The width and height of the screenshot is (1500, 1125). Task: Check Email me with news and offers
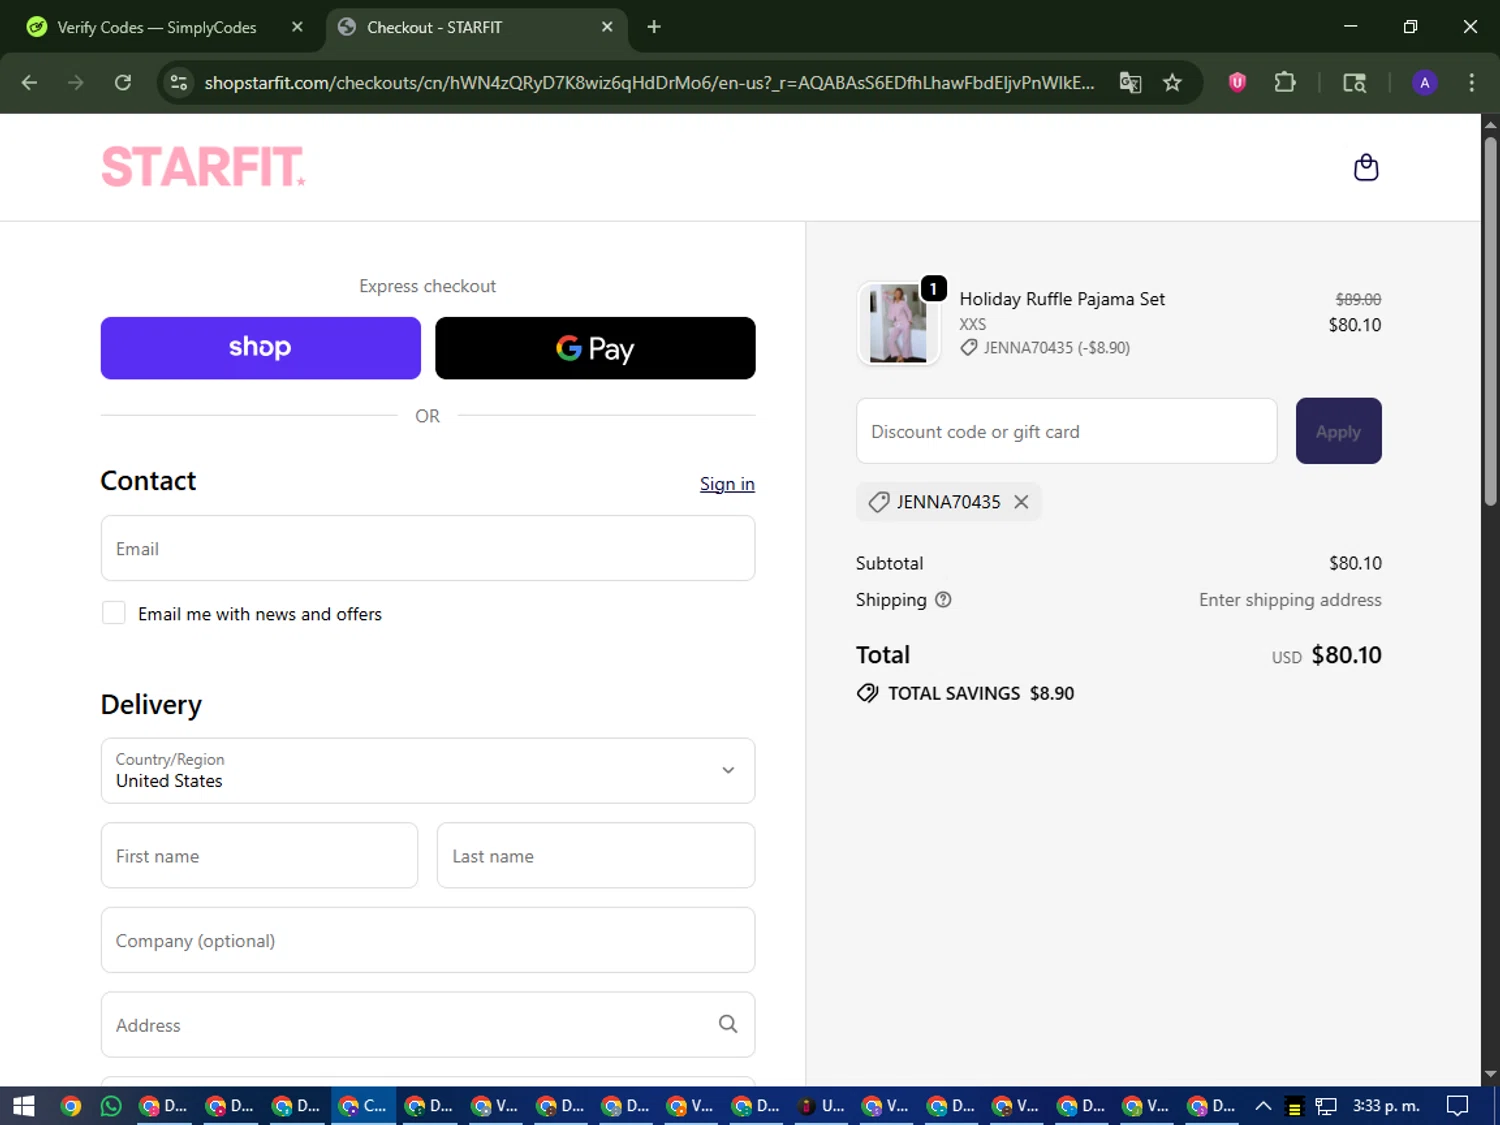[x=114, y=613]
